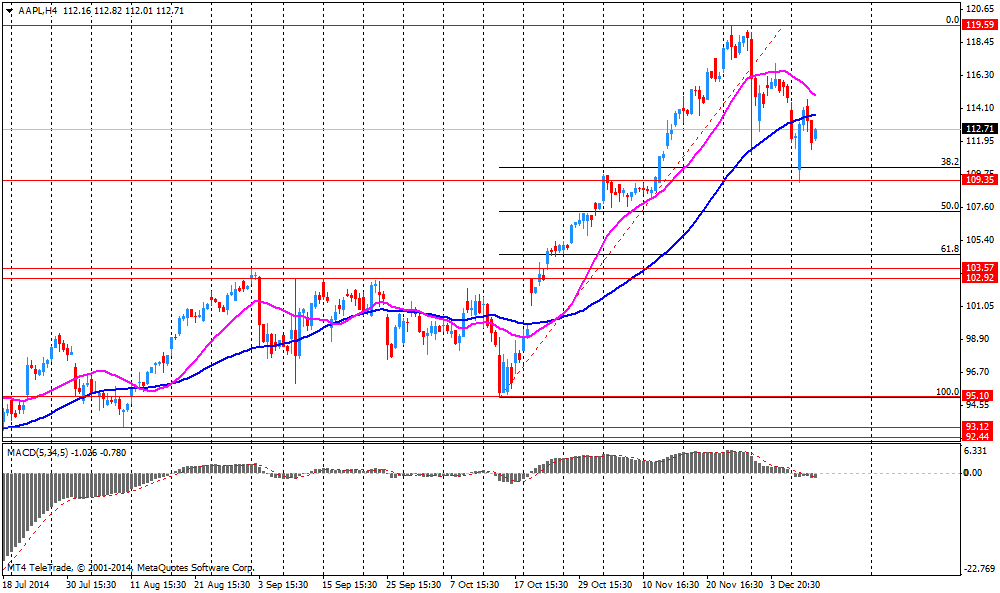Screen dimensions: 1000x593
Task: Click the MACD(5,34,5) indicator label
Action: coord(38,453)
